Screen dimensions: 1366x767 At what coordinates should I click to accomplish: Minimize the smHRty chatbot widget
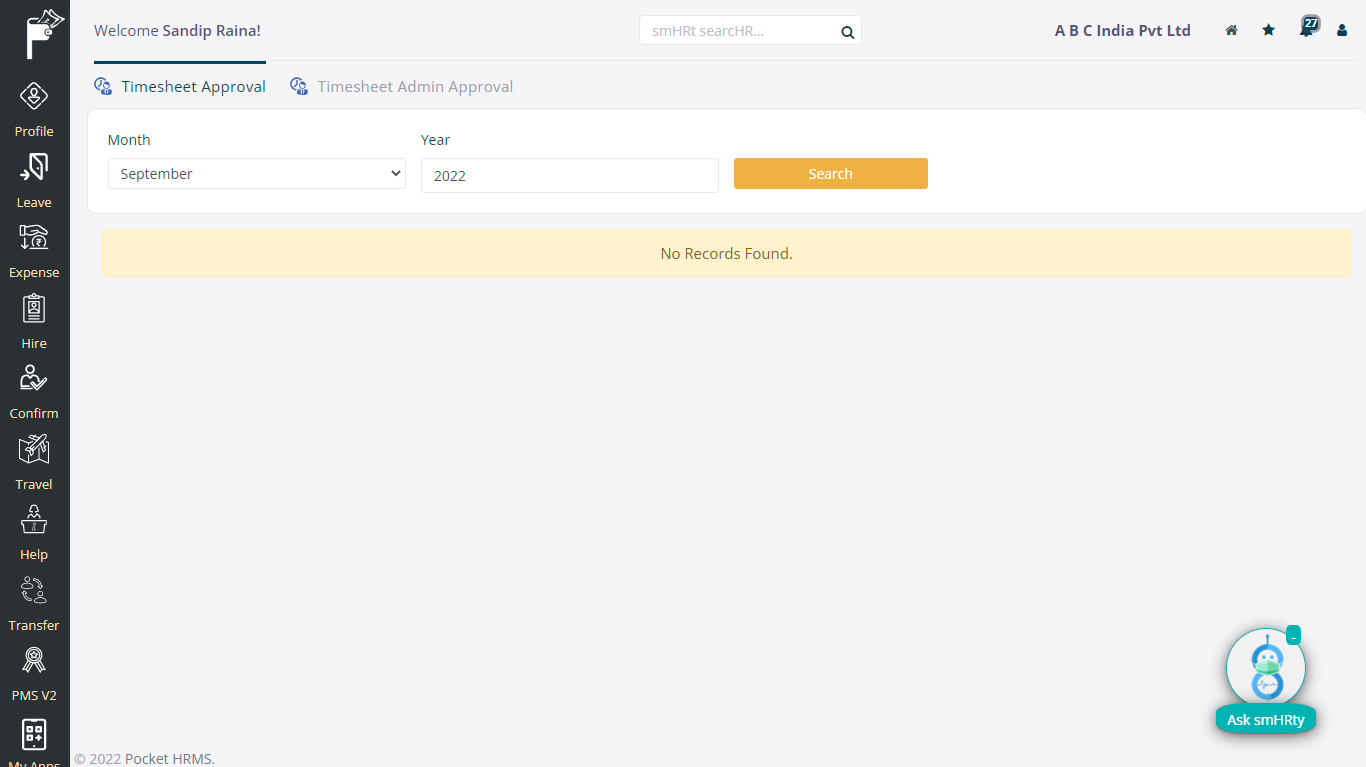coord(1293,635)
